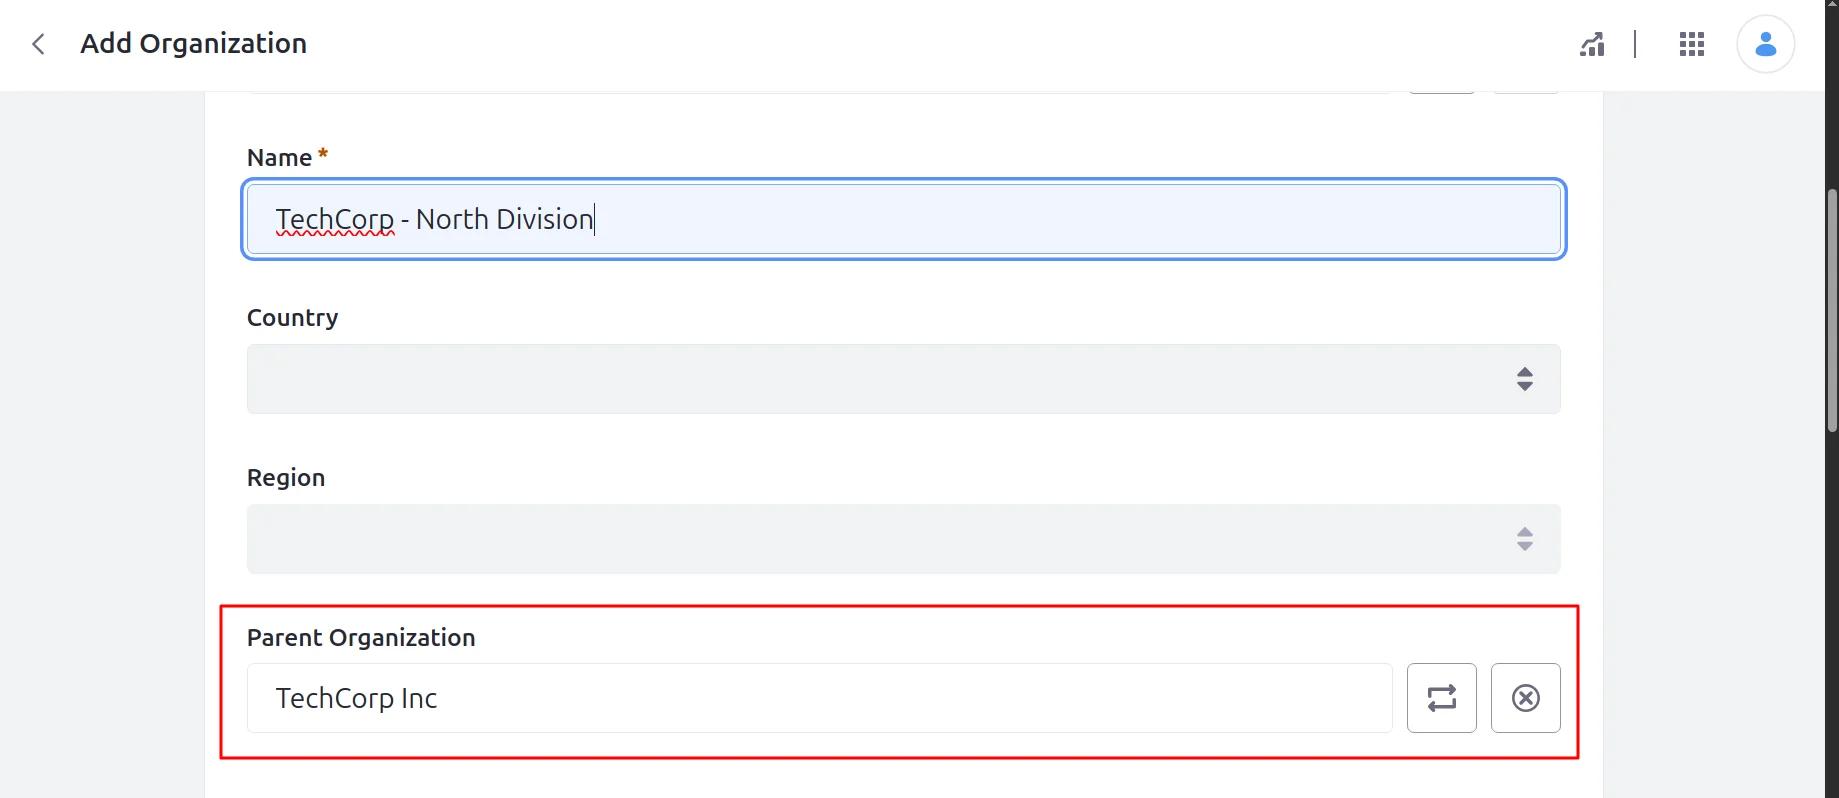Click the up-down arrows in the Region field

click(1525, 539)
